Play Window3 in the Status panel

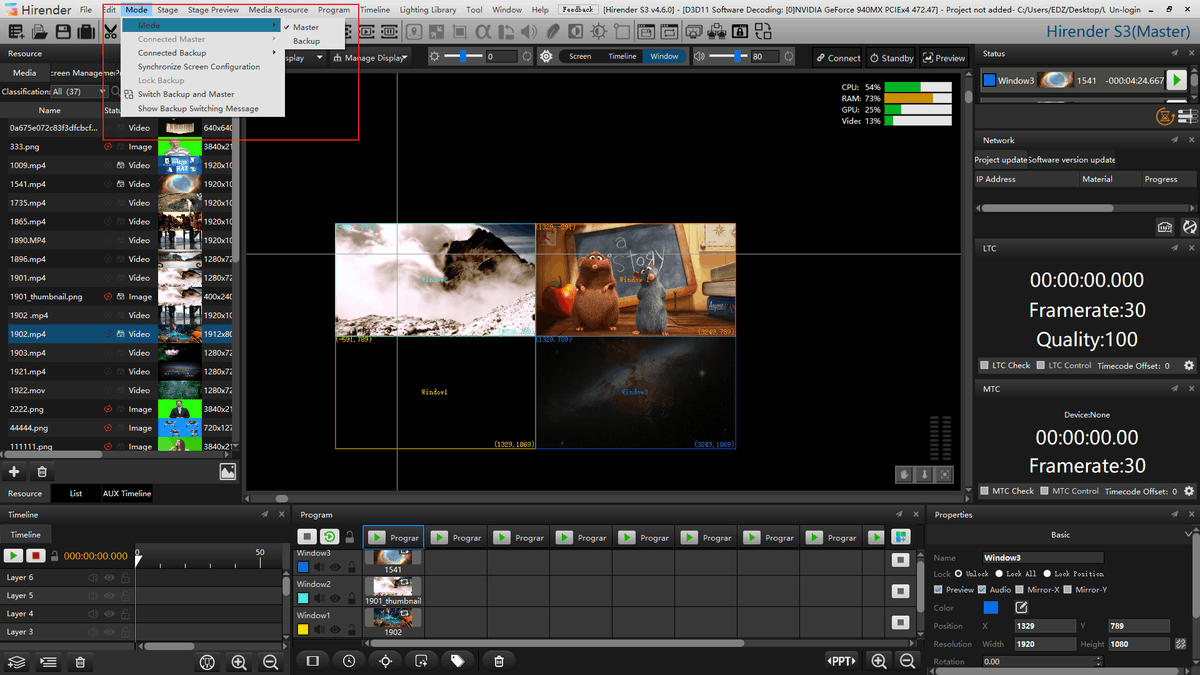[1177, 80]
